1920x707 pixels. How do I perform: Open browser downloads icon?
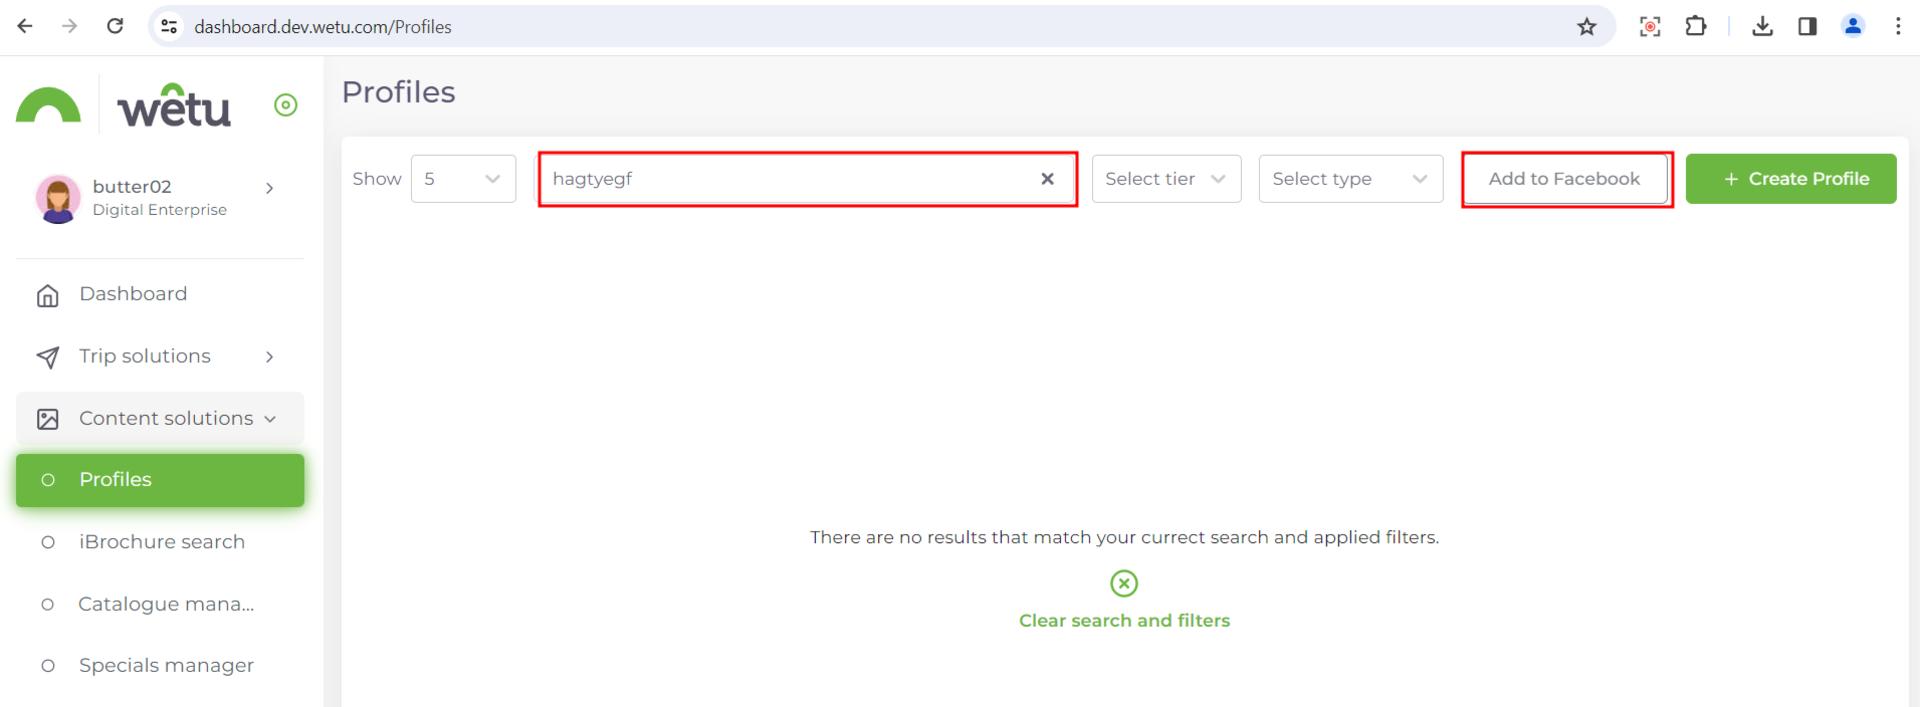click(x=1762, y=27)
